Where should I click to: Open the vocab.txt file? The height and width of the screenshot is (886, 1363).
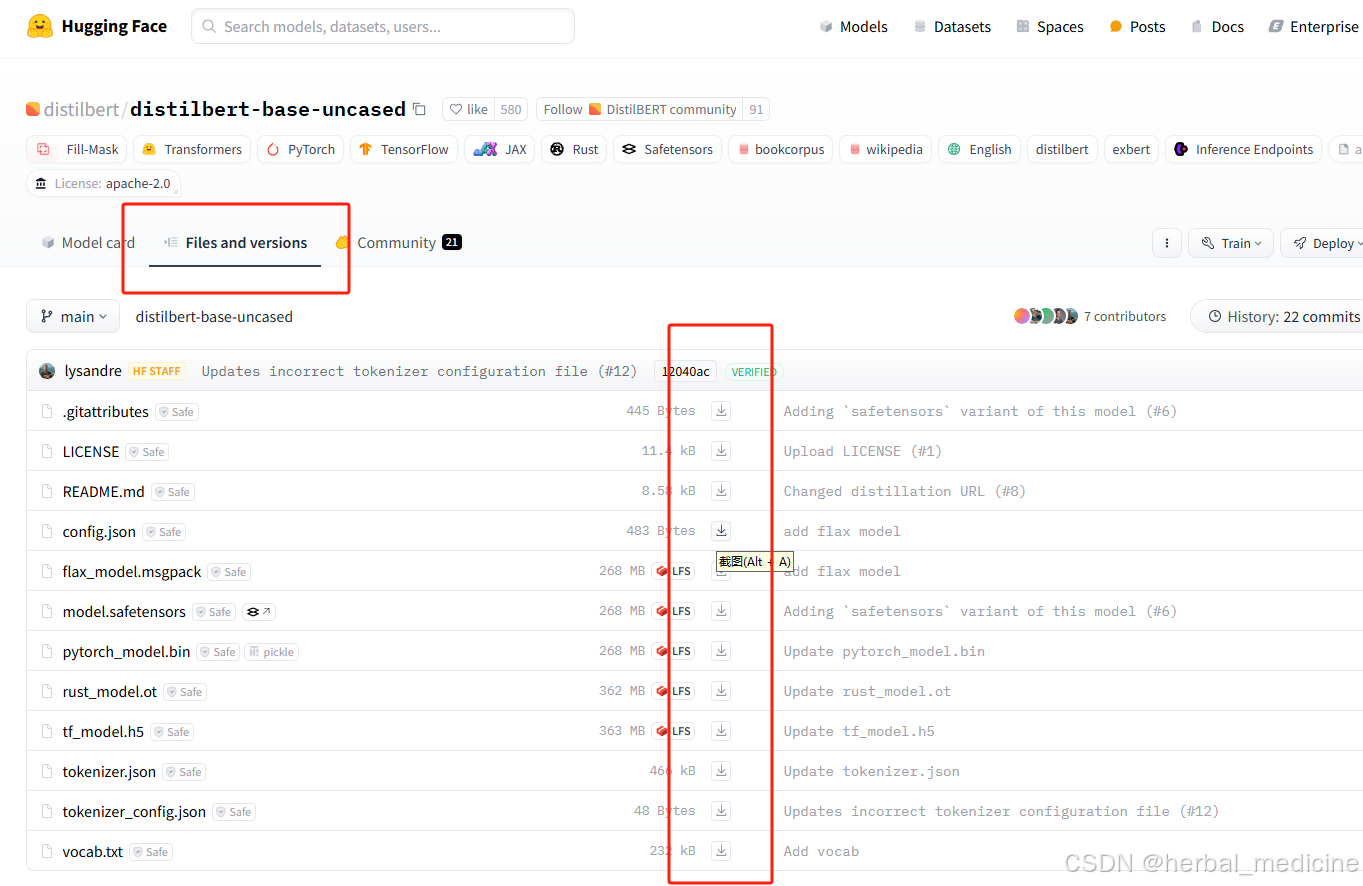tap(93, 852)
